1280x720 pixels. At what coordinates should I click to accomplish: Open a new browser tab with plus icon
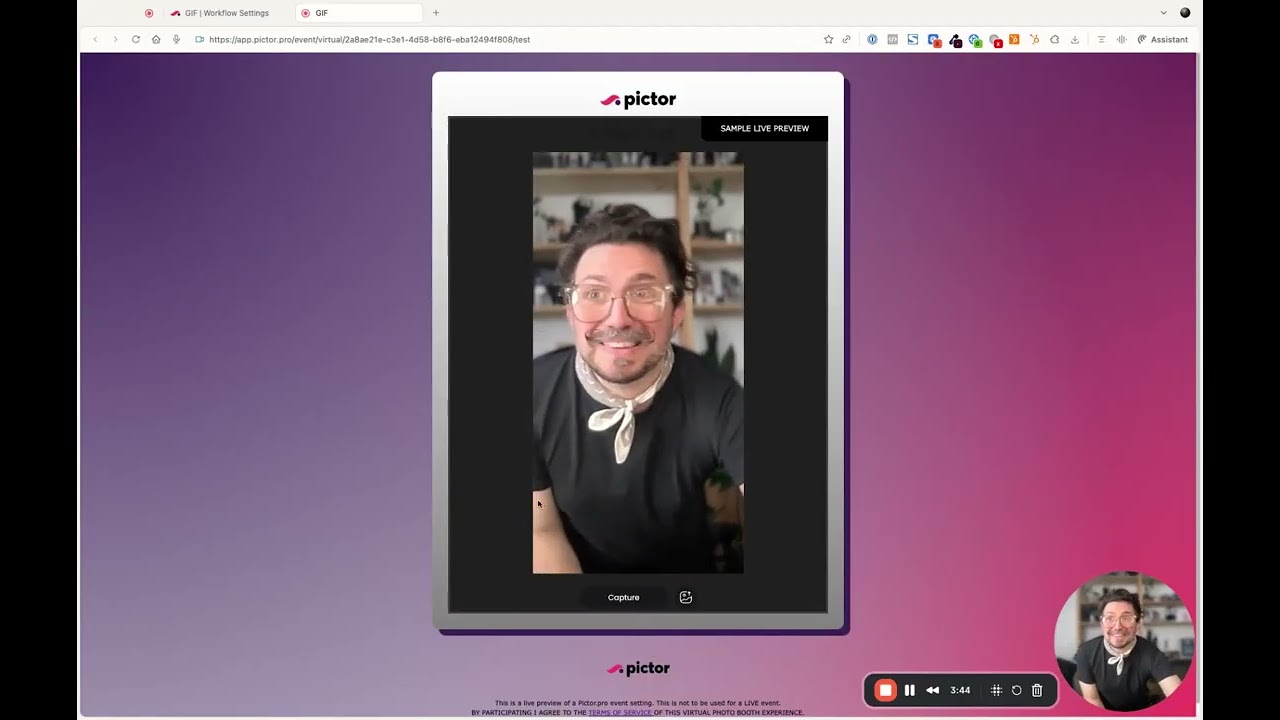[x=436, y=13]
